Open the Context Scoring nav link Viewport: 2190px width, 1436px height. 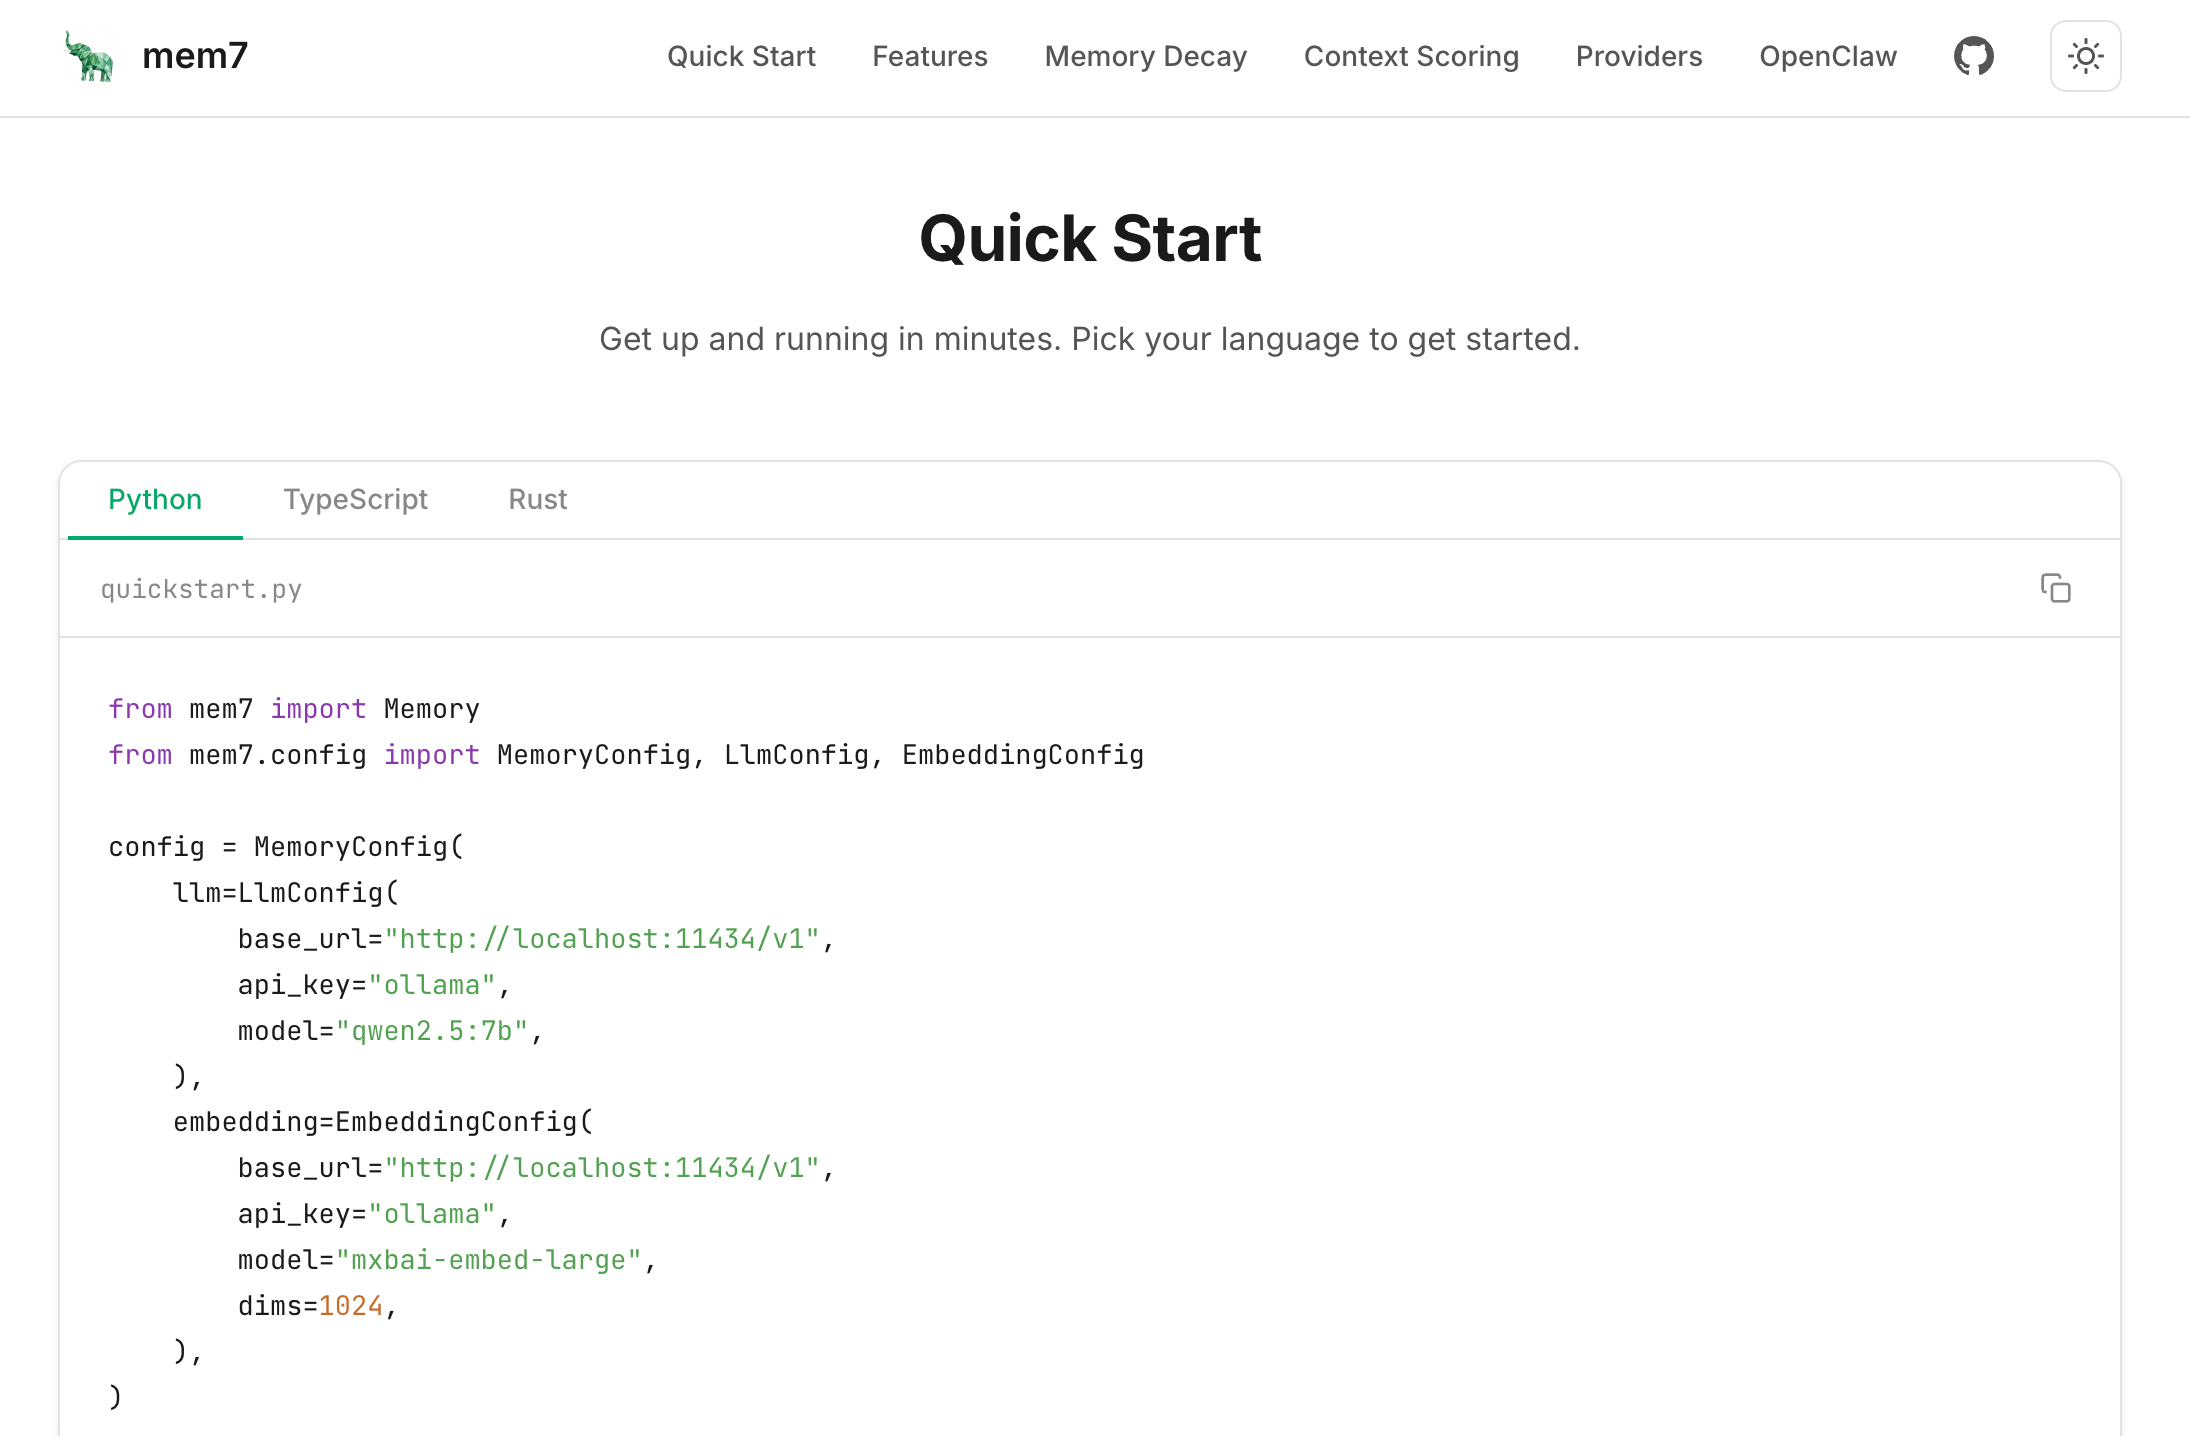point(1411,56)
